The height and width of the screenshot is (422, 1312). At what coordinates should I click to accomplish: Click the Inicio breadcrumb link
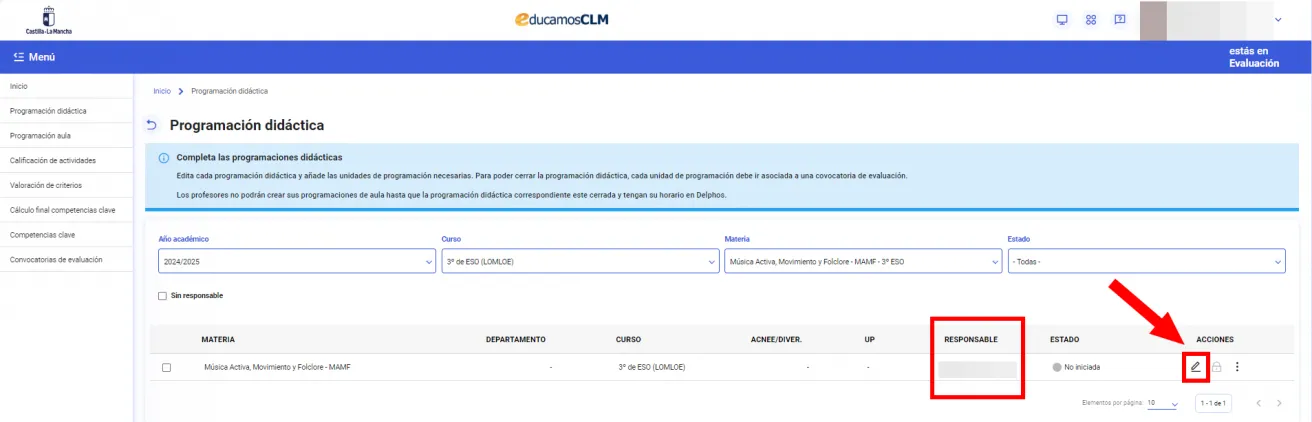point(161,91)
